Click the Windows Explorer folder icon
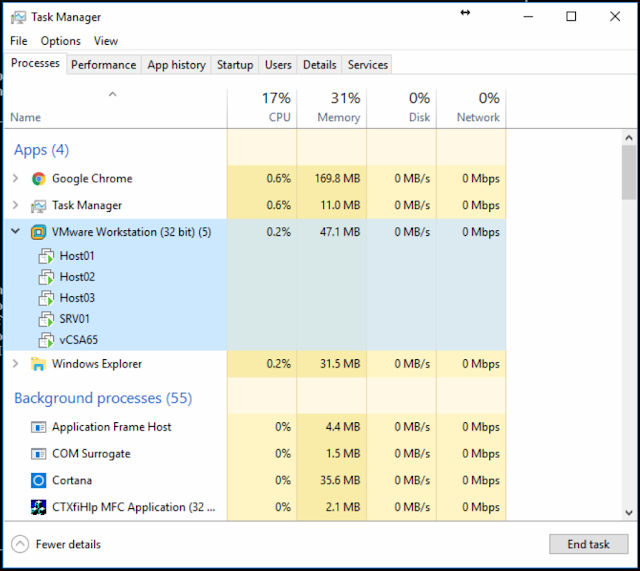 38,364
